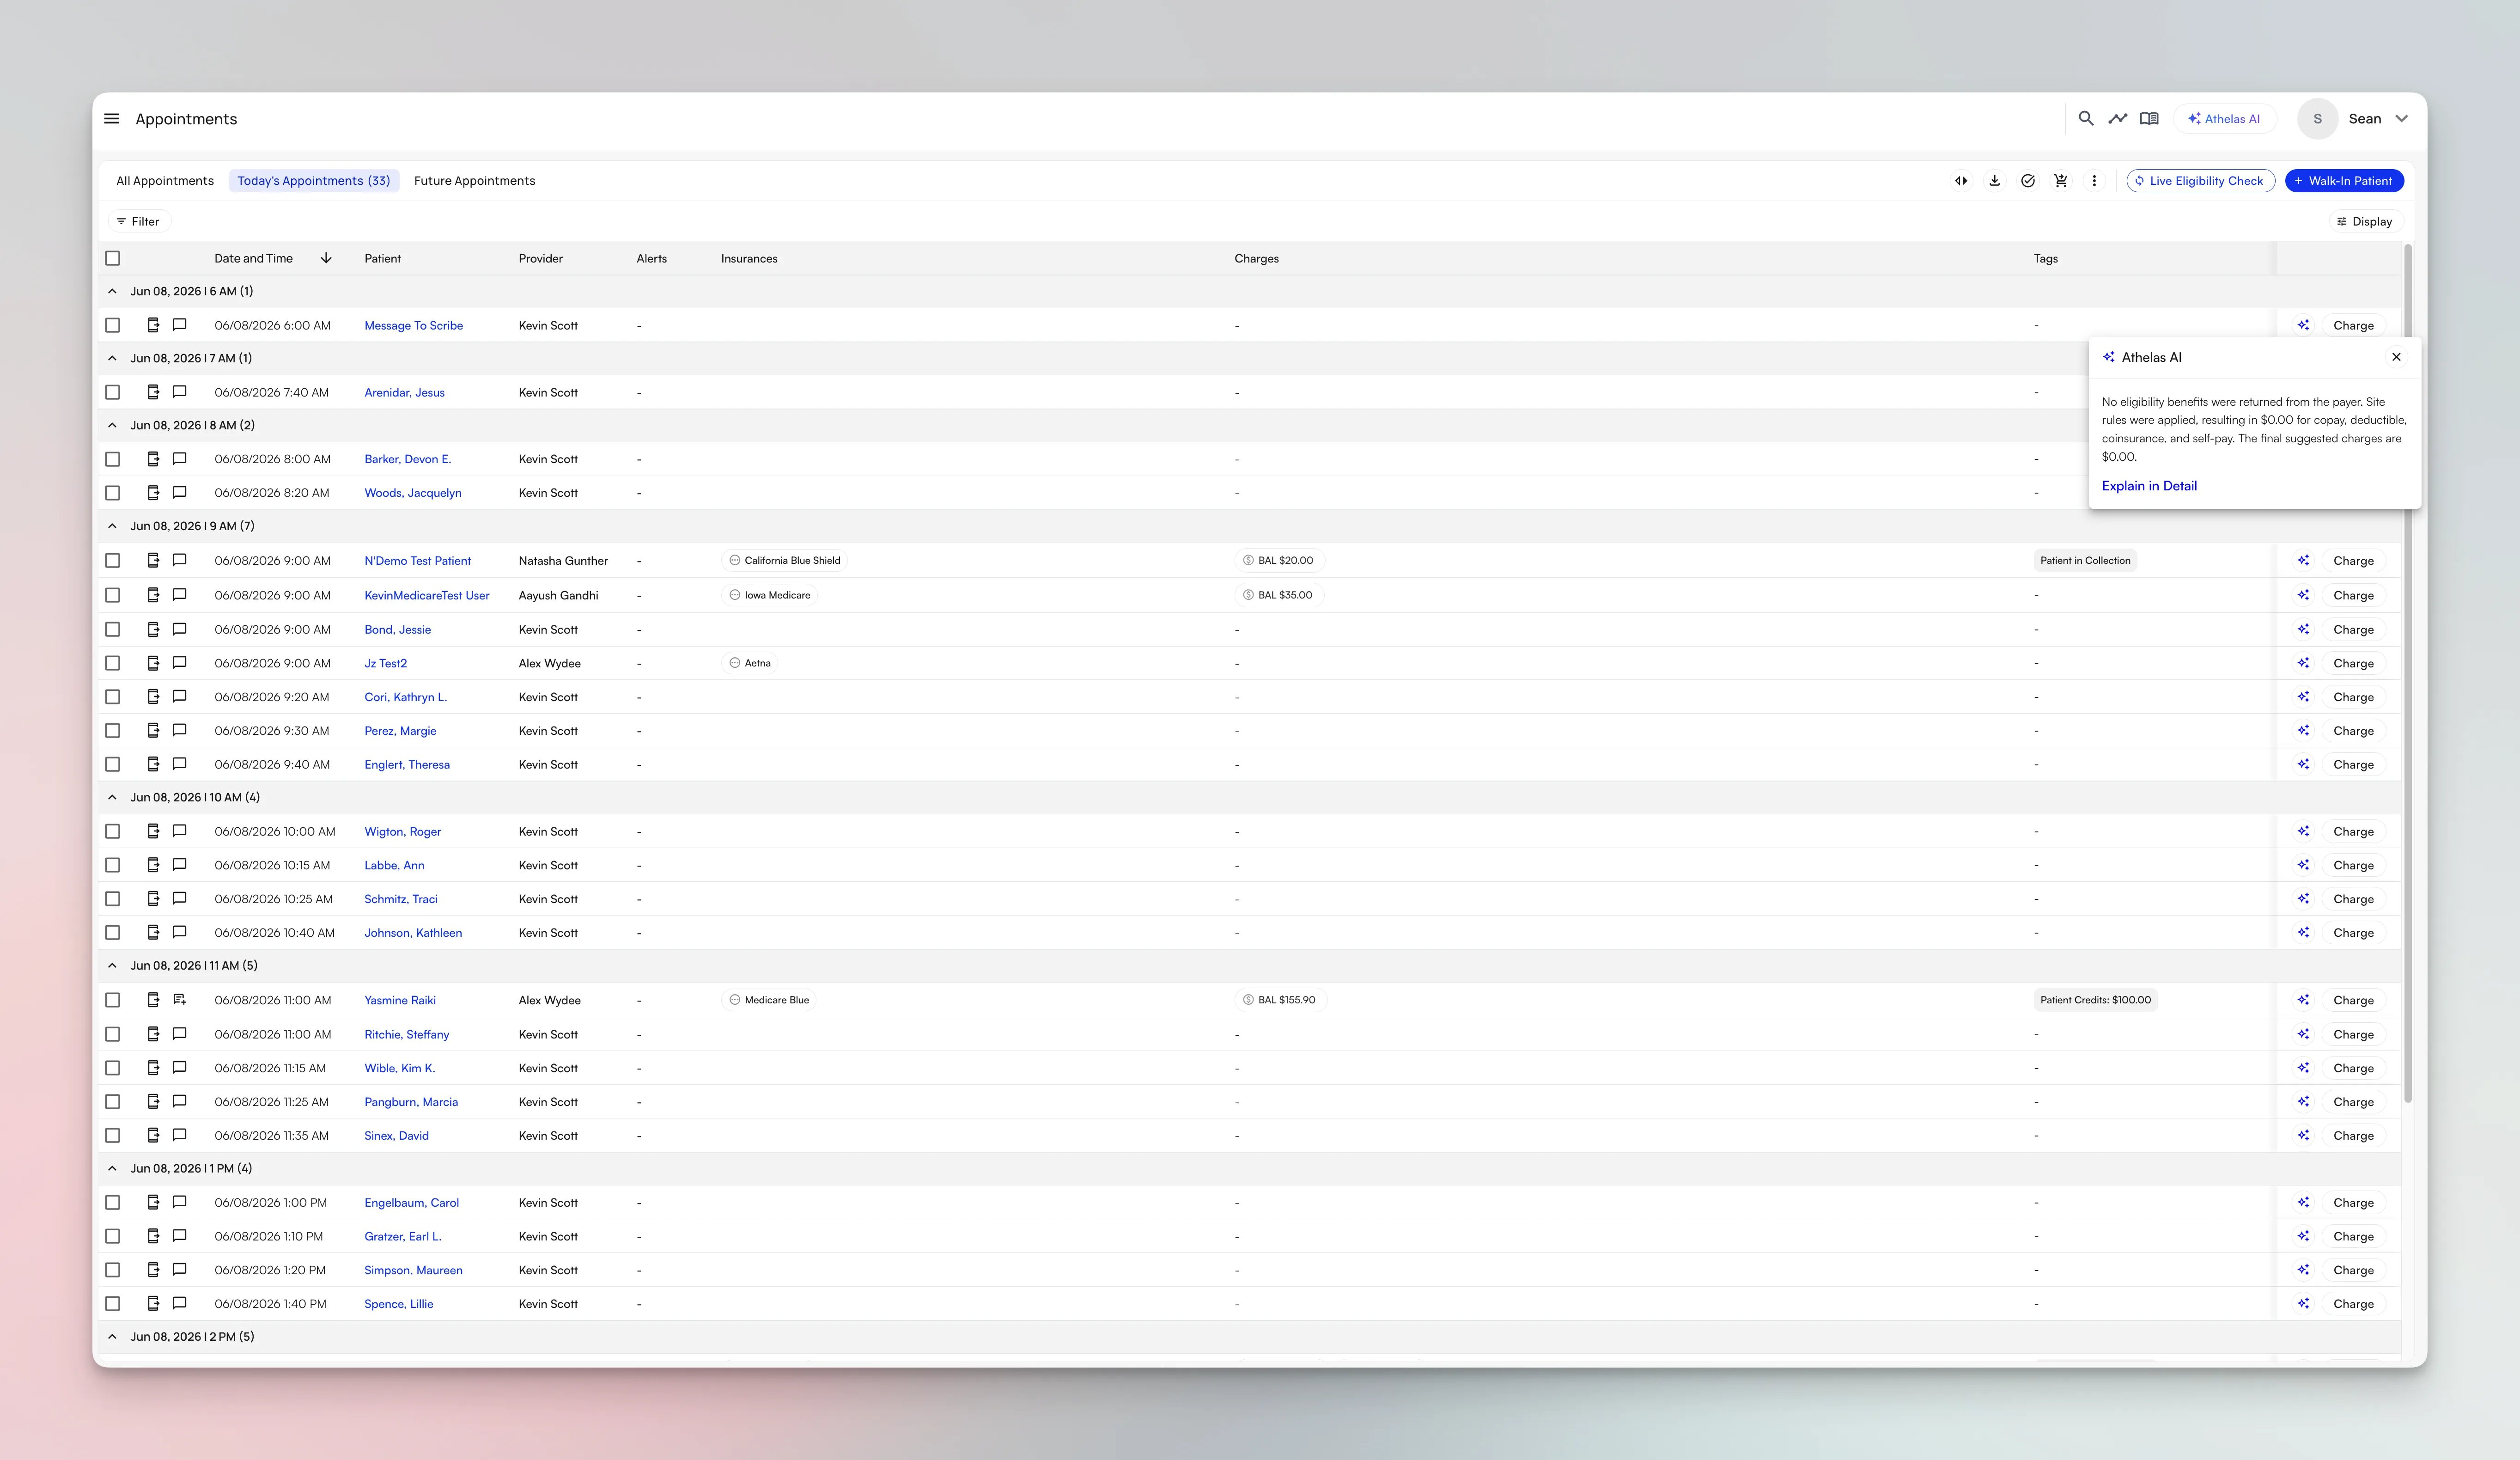This screenshot has width=2520, height=1460.
Task: Click the search magnifier icon
Action: [x=2086, y=119]
